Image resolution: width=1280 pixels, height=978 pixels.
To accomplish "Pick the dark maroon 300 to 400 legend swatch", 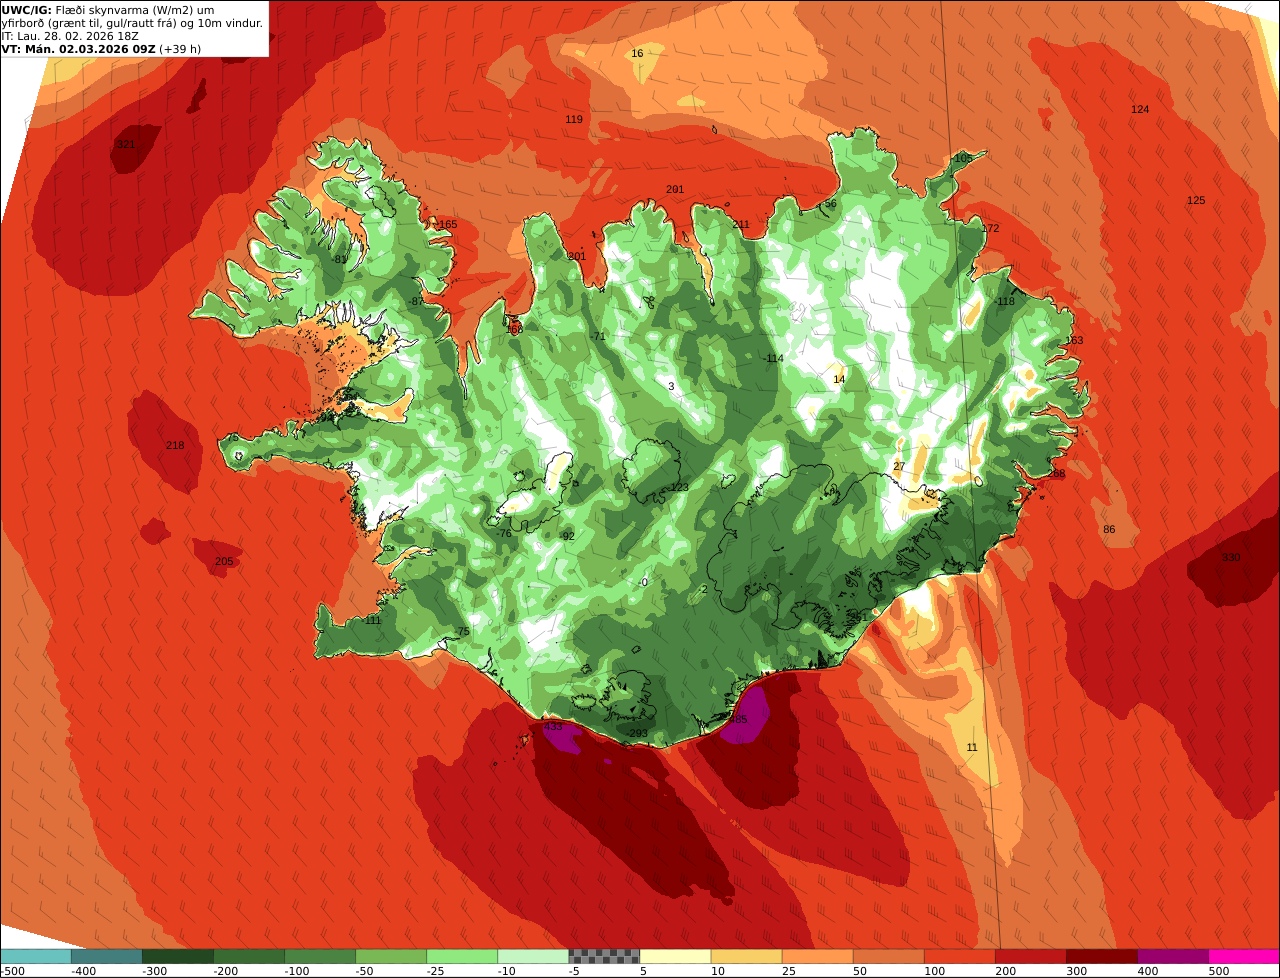I will [x=1102, y=956].
